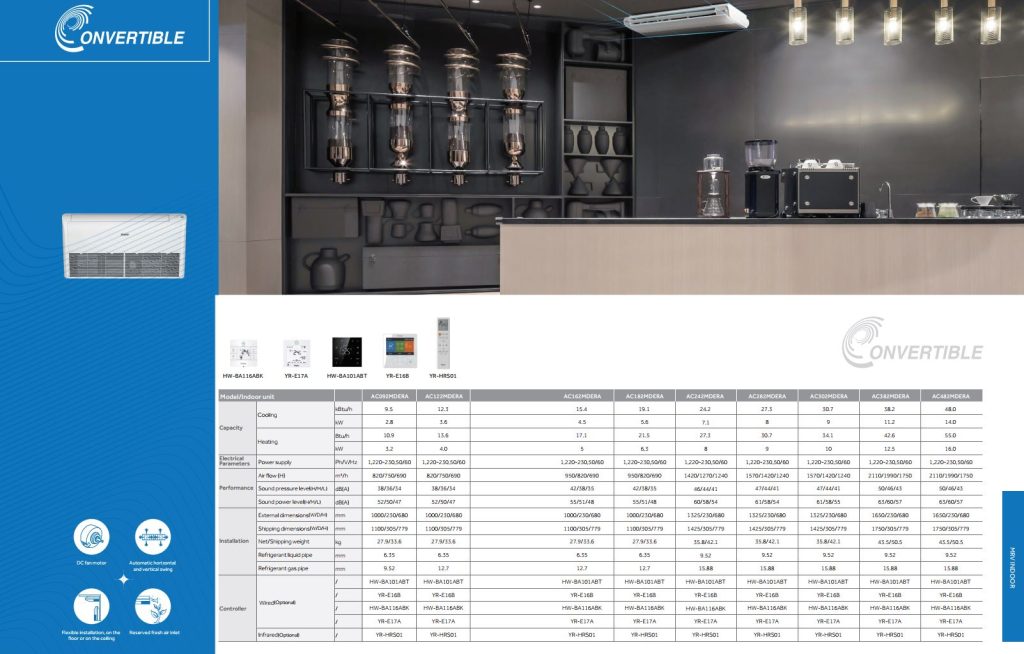The height and width of the screenshot is (654, 1024).
Task: Click the AC482MDERA column header
Action: pos(949,397)
